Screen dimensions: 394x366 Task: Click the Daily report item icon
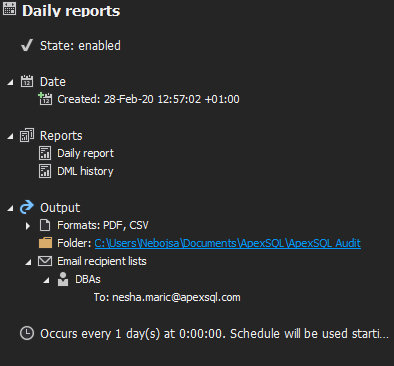point(45,153)
